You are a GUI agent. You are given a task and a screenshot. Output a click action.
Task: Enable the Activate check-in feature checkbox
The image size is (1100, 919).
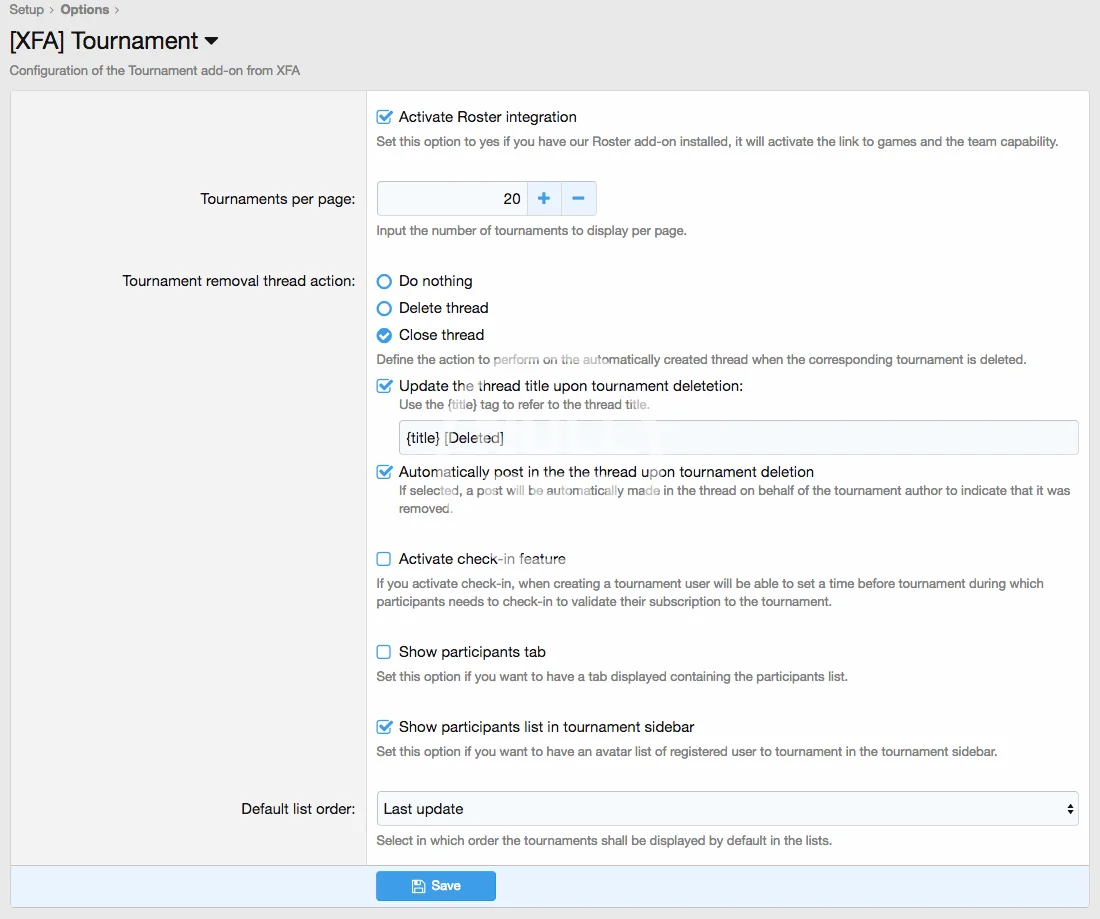pyautogui.click(x=384, y=559)
